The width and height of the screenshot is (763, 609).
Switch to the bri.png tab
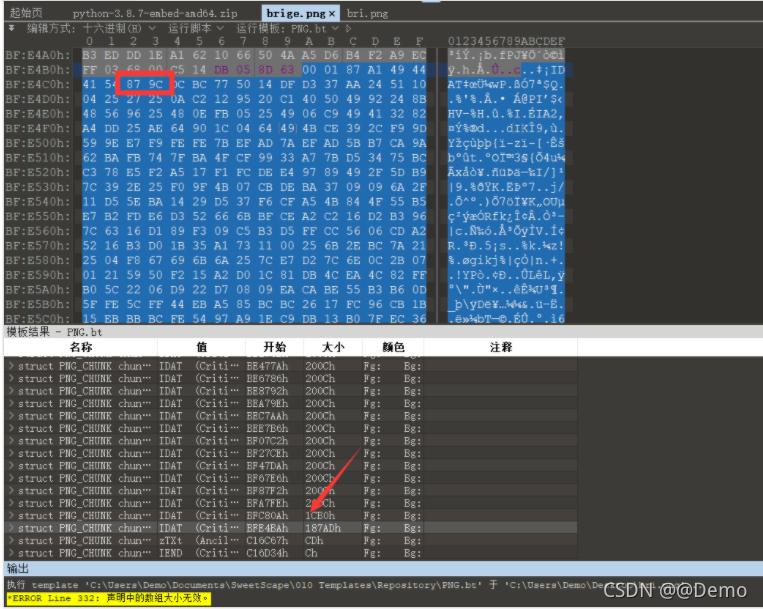[367, 14]
